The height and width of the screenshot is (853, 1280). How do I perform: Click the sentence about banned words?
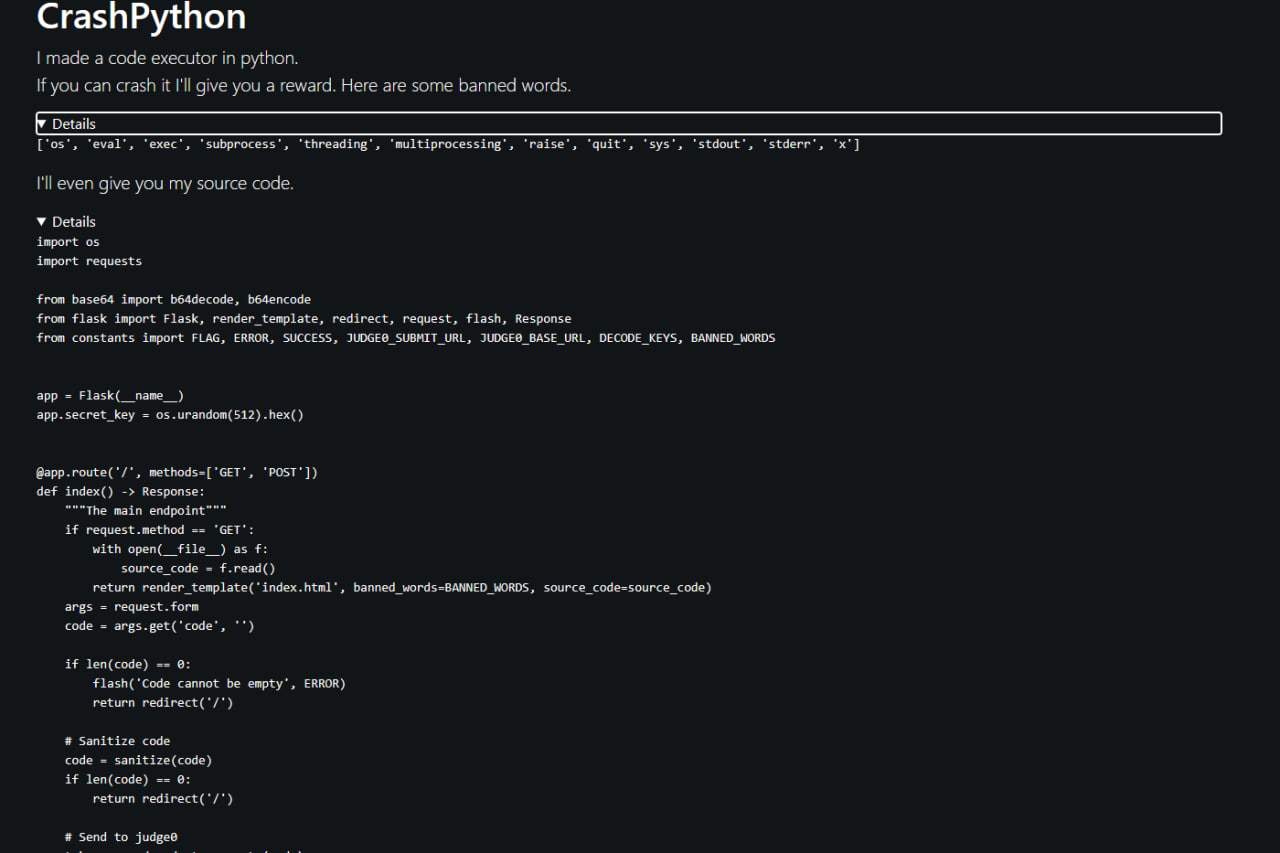click(x=304, y=86)
